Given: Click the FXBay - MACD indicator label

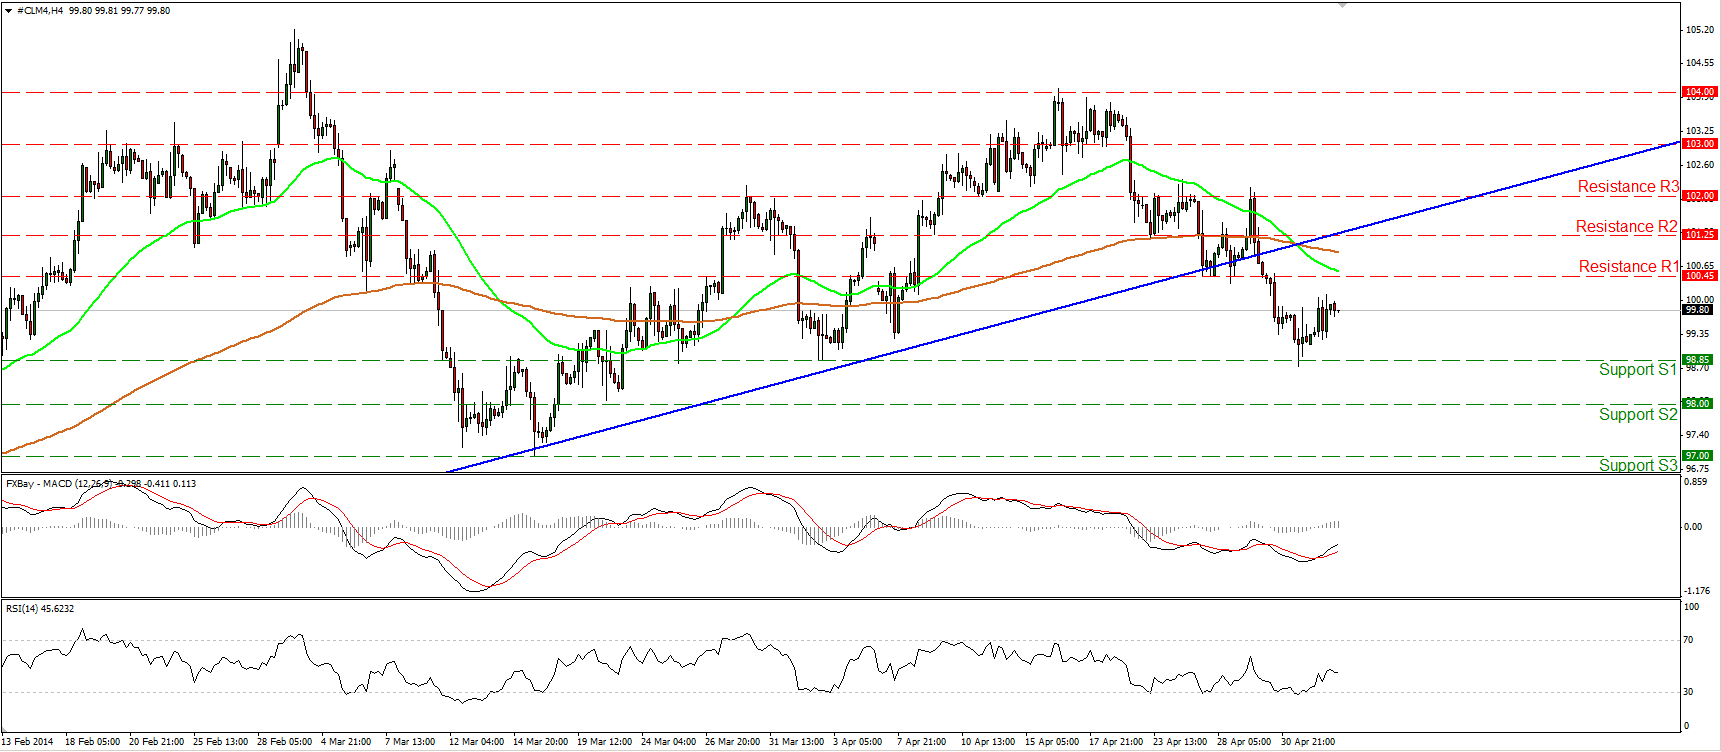Looking at the screenshot, I should 101,484.
